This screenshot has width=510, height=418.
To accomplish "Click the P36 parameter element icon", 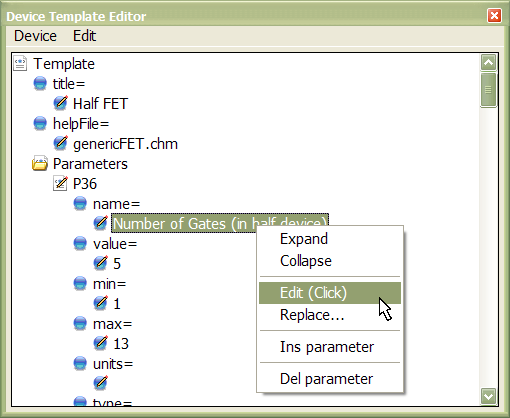I will pyautogui.click(x=60, y=183).
